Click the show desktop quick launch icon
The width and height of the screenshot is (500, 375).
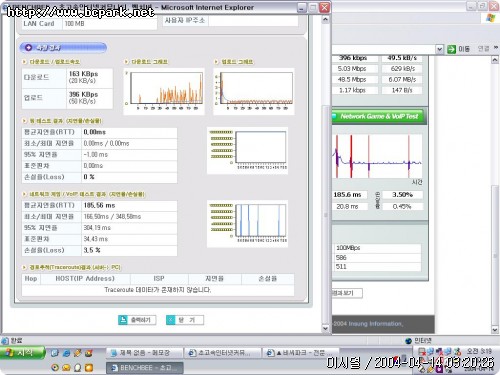pos(55,353)
